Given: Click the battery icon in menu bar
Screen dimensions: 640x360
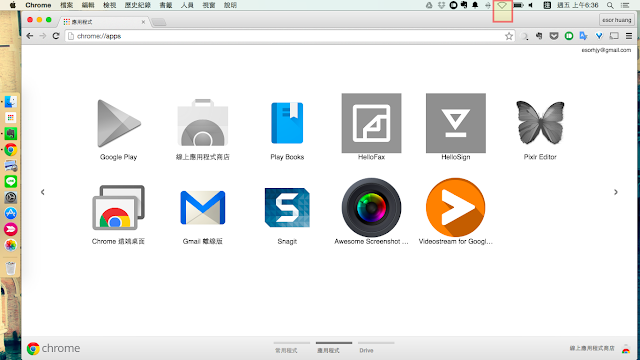Looking at the screenshot, I should pos(518,5).
